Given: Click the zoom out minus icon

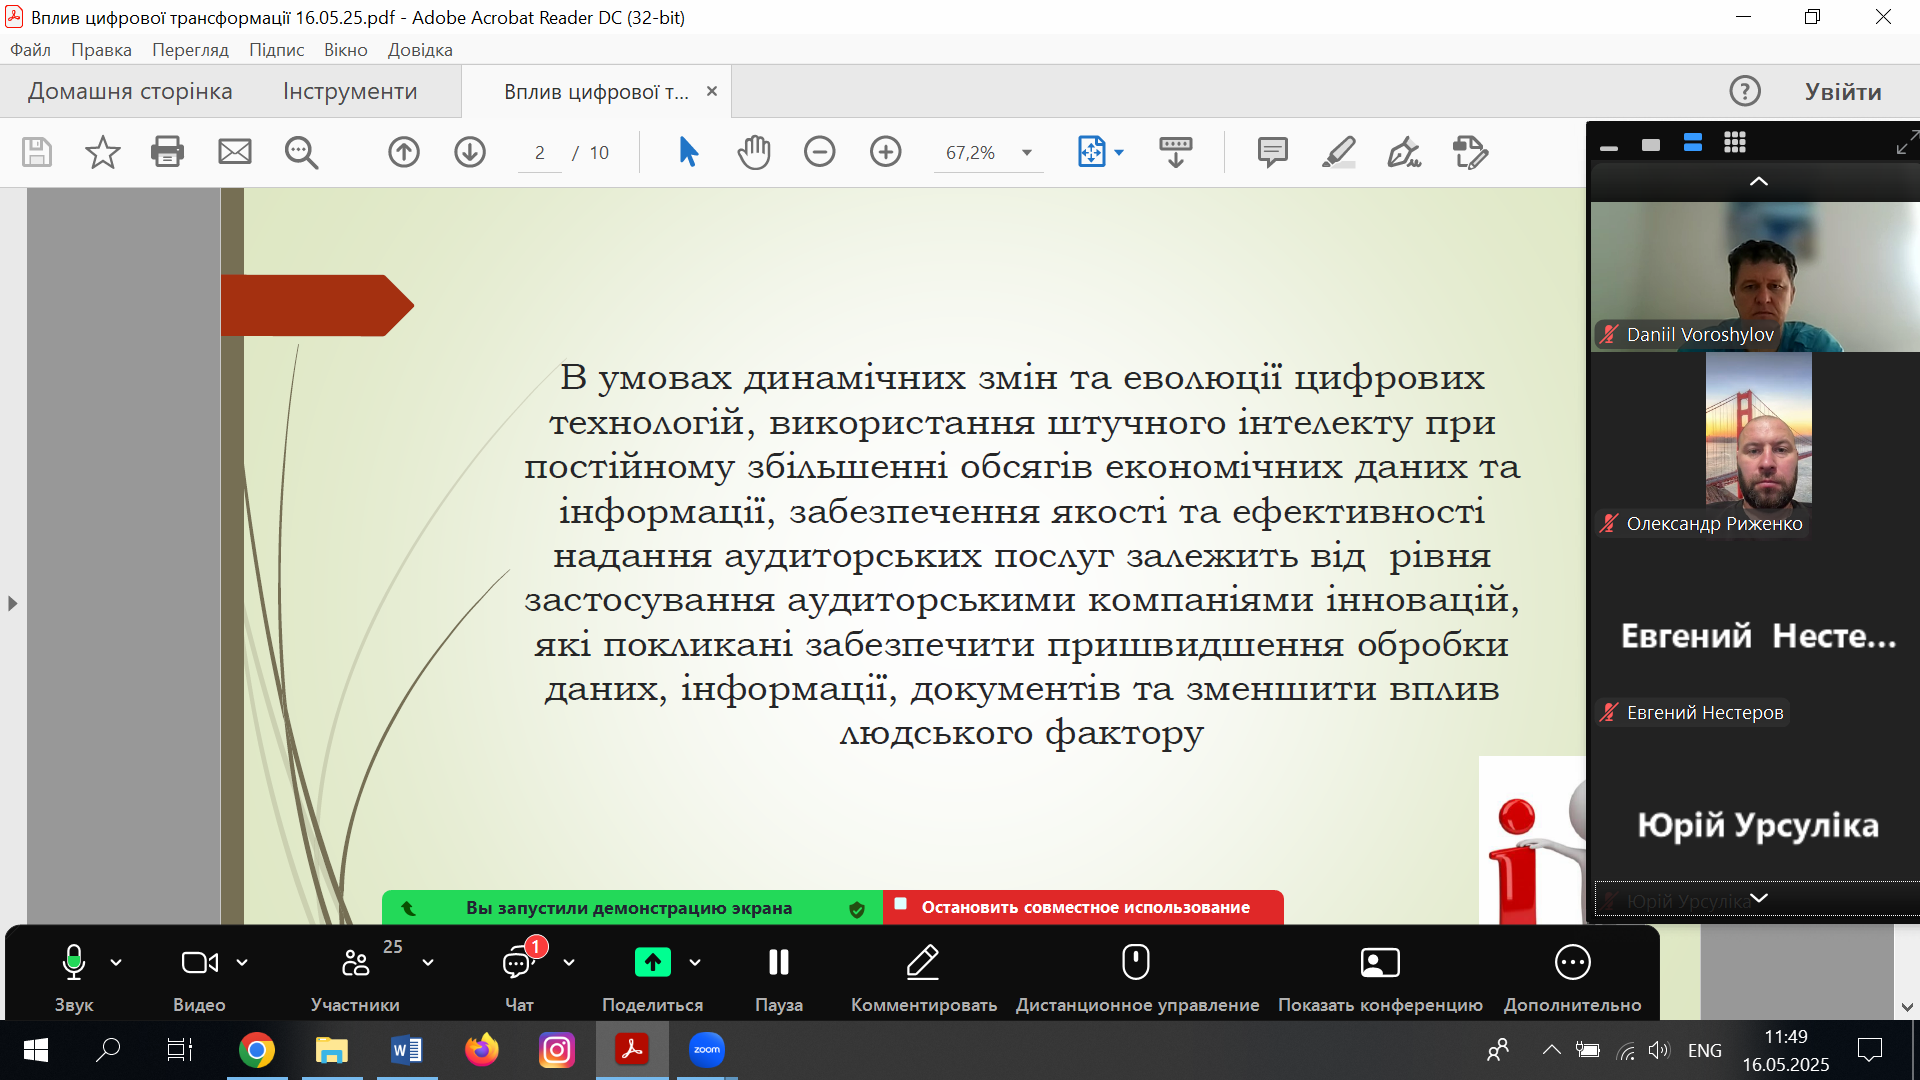Looking at the screenshot, I should 819,152.
